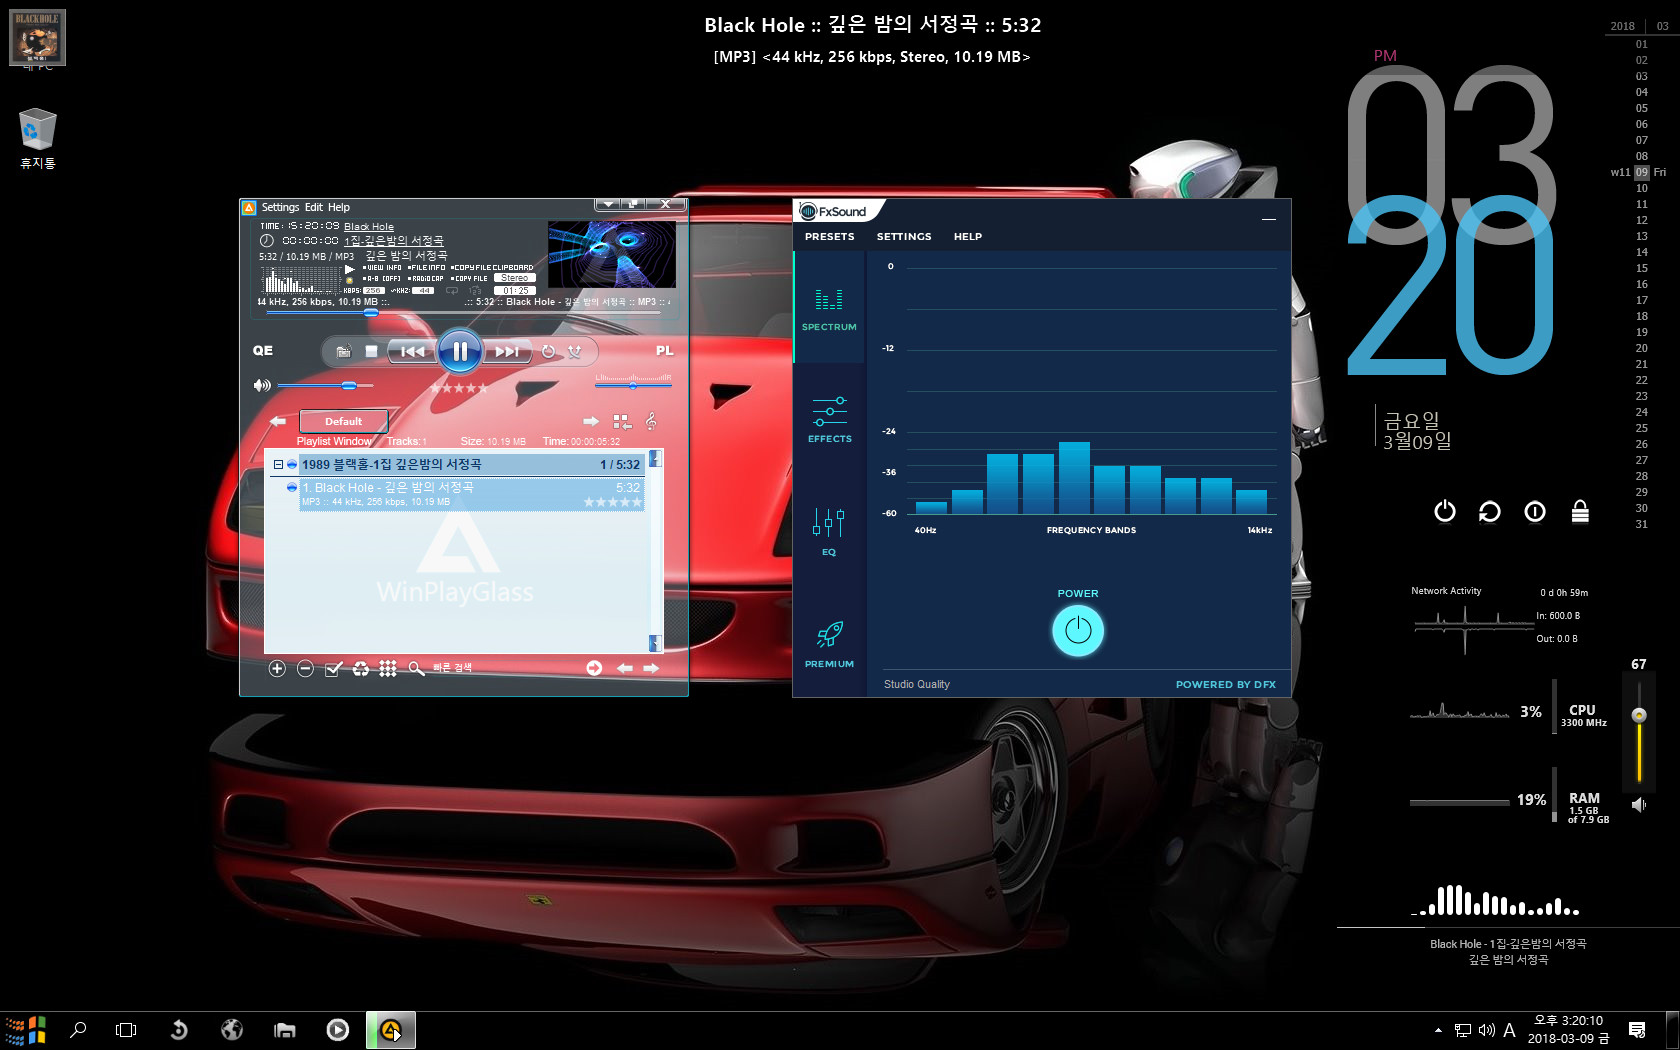The height and width of the screenshot is (1050, 1680).
Task: Toggle shuffle mode in the player
Action: point(575,351)
